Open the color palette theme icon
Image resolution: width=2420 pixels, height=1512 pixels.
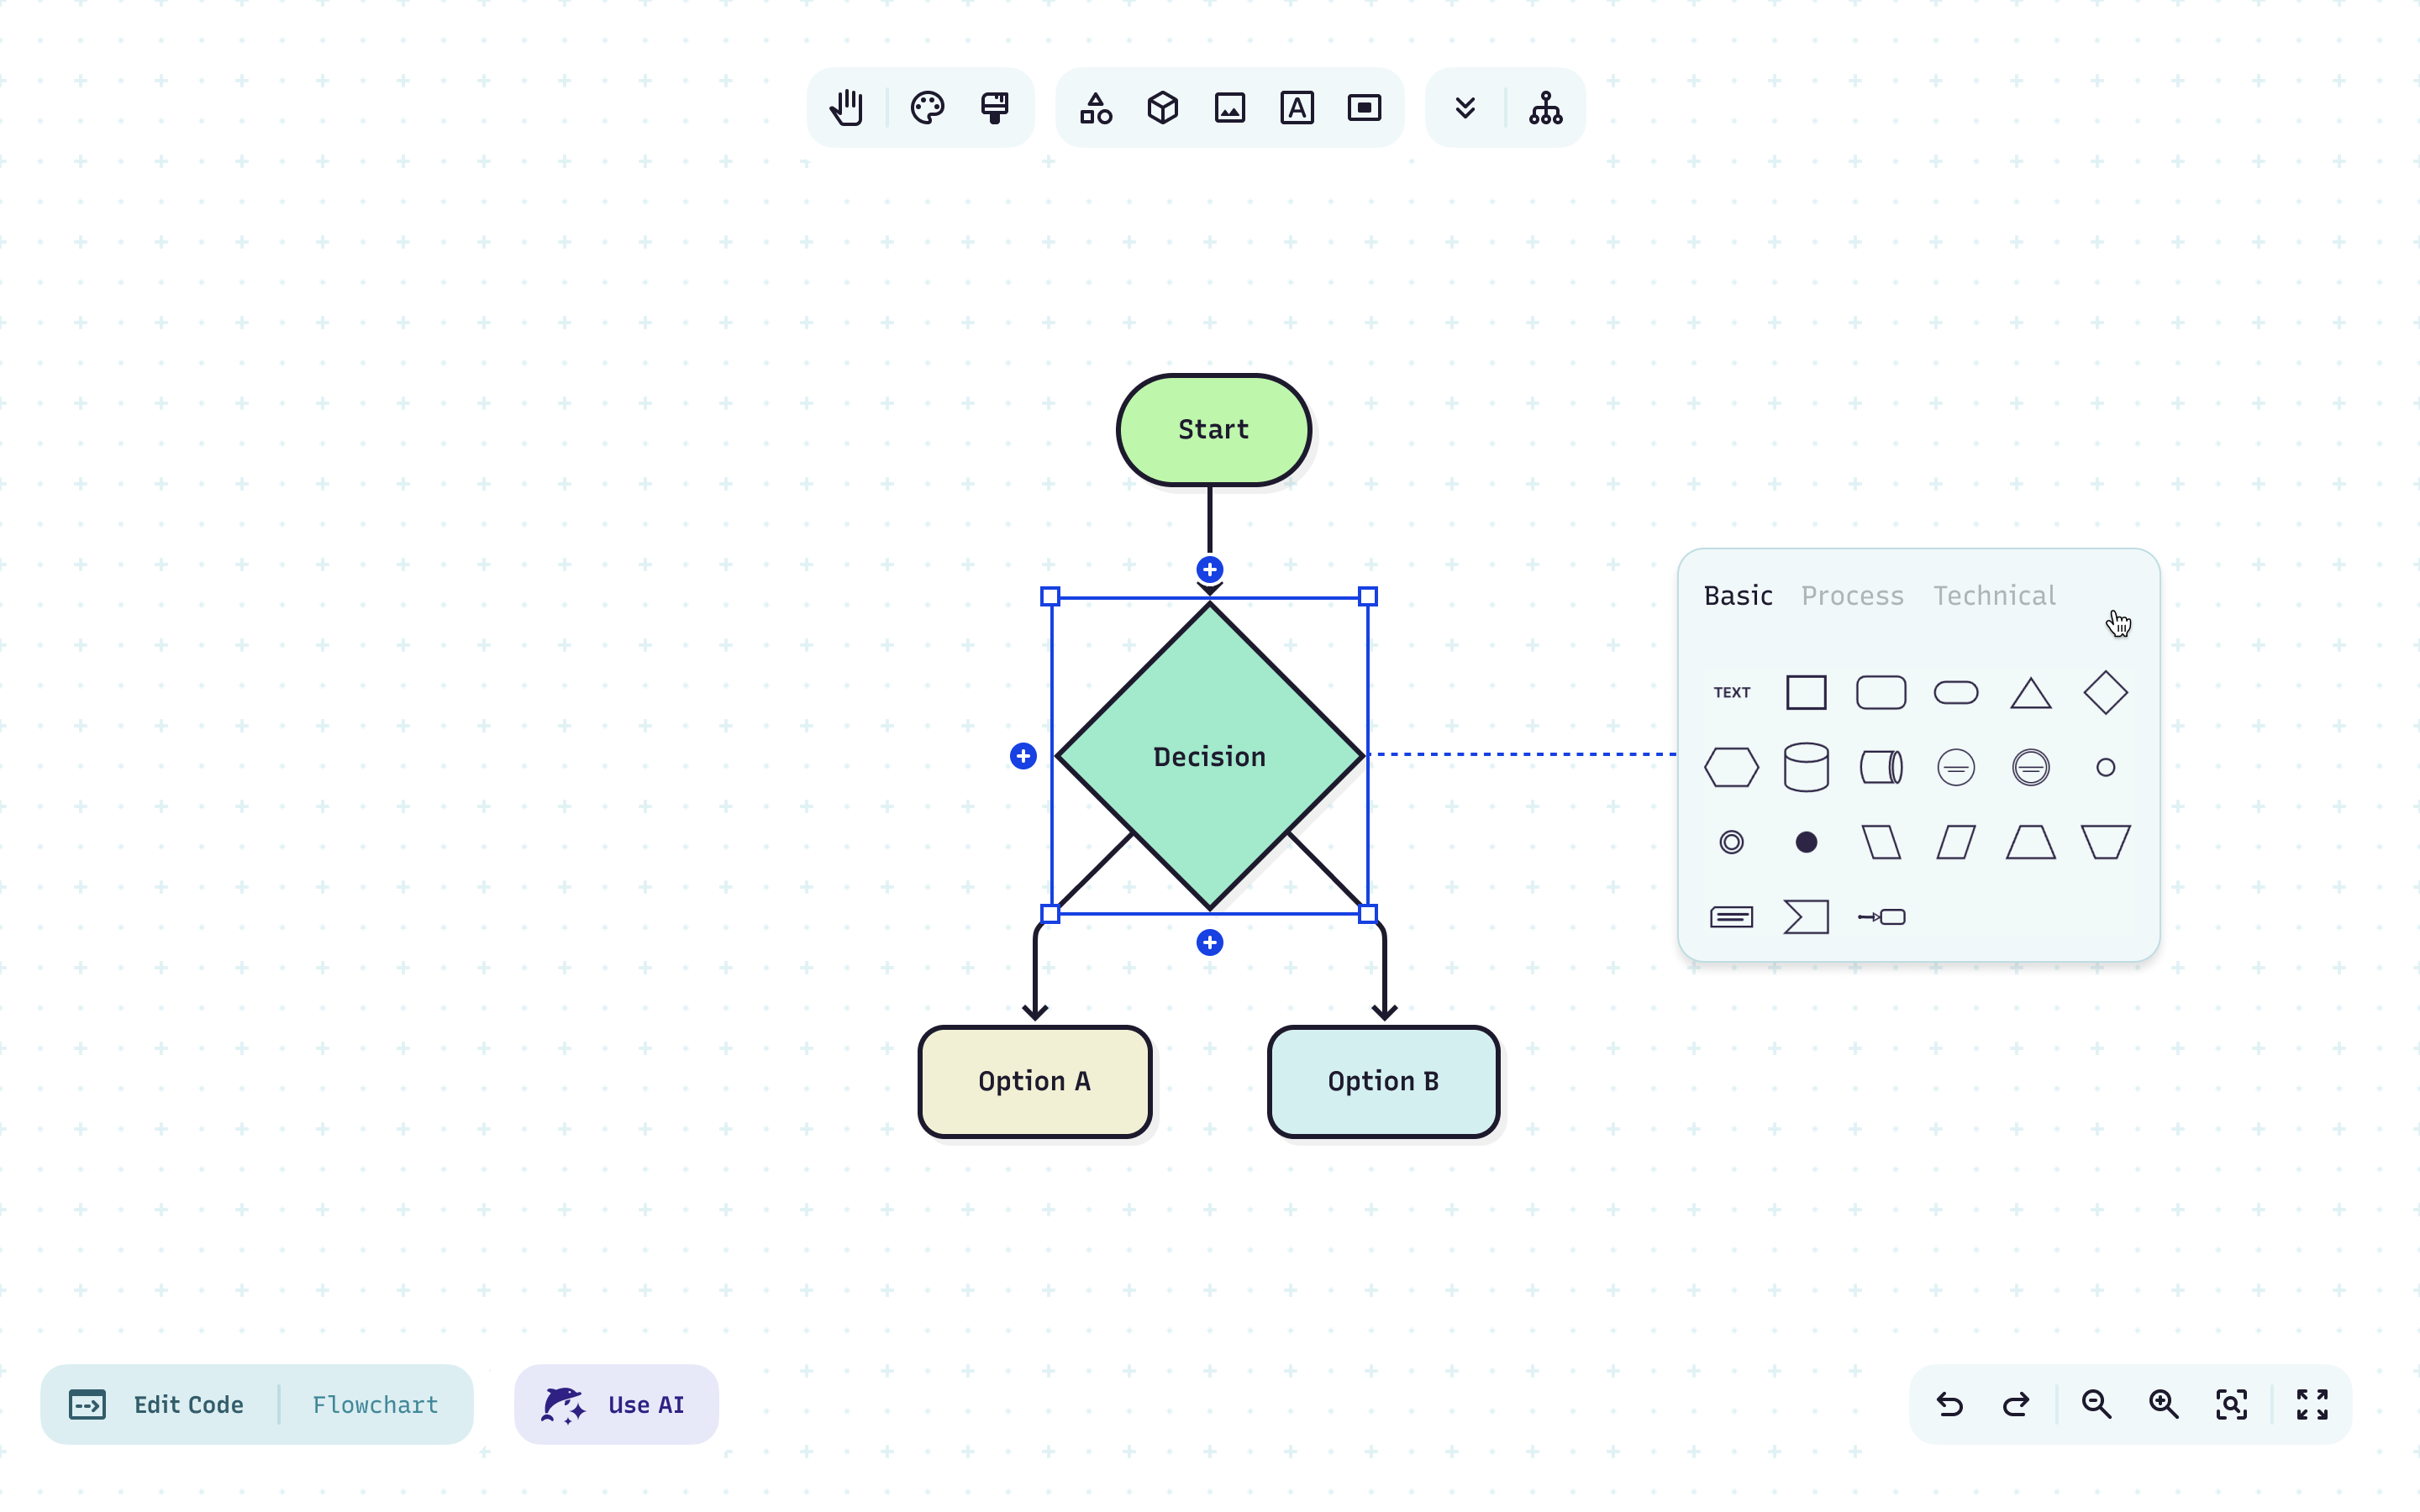[x=927, y=108]
